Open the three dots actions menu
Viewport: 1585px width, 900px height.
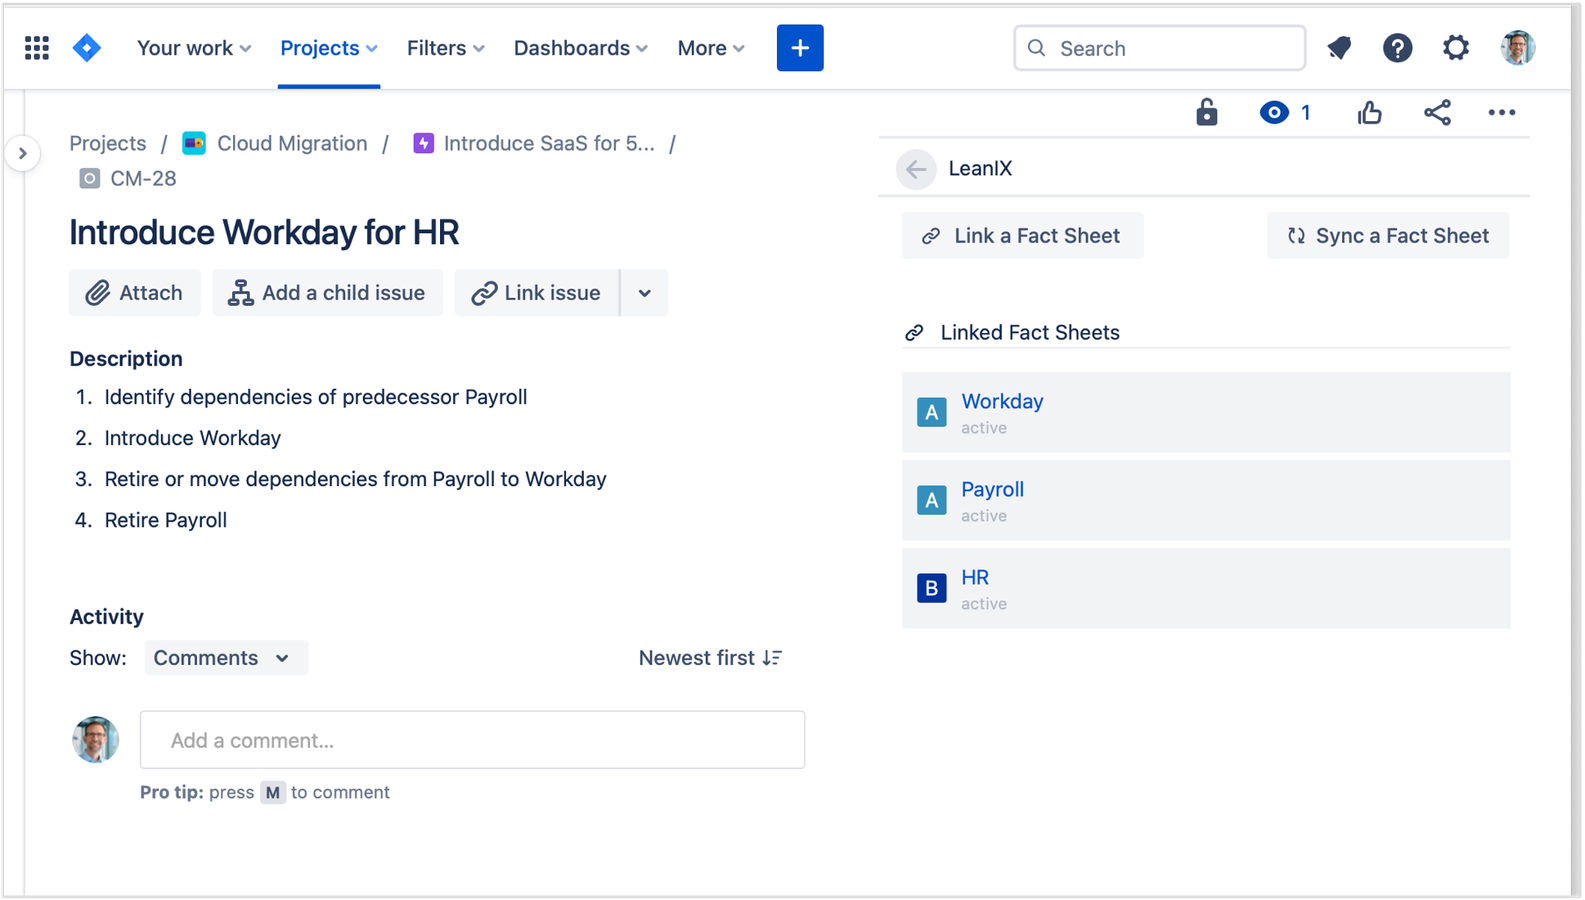[x=1502, y=113]
